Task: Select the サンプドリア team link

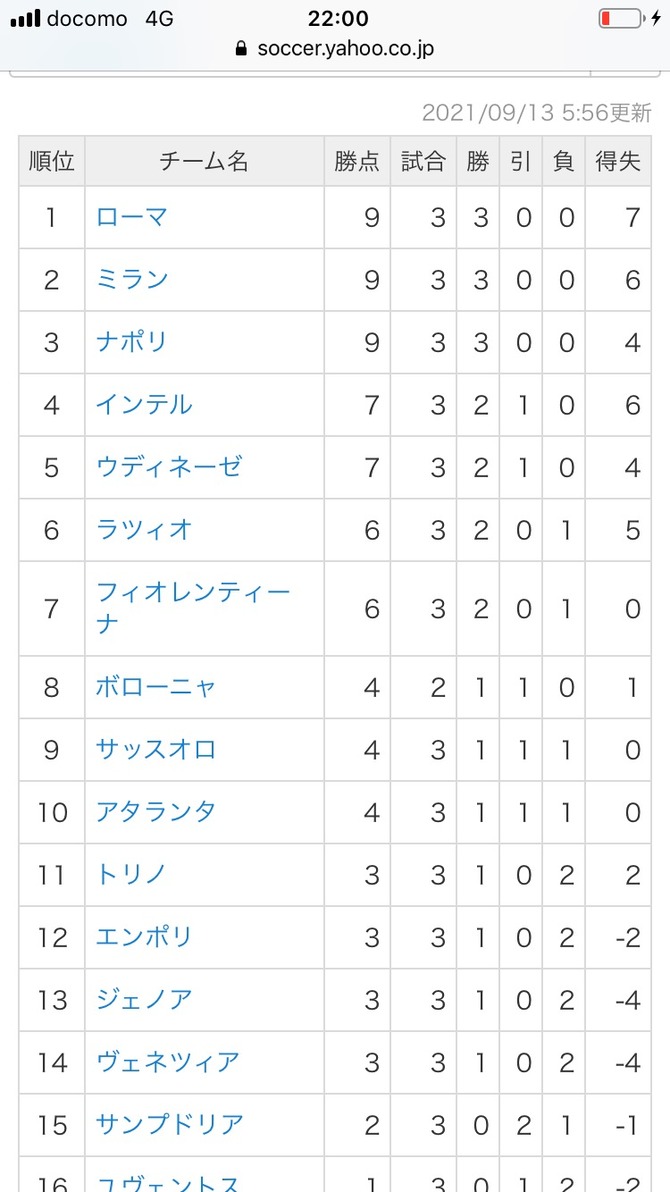Action: pyautogui.click(x=170, y=1124)
